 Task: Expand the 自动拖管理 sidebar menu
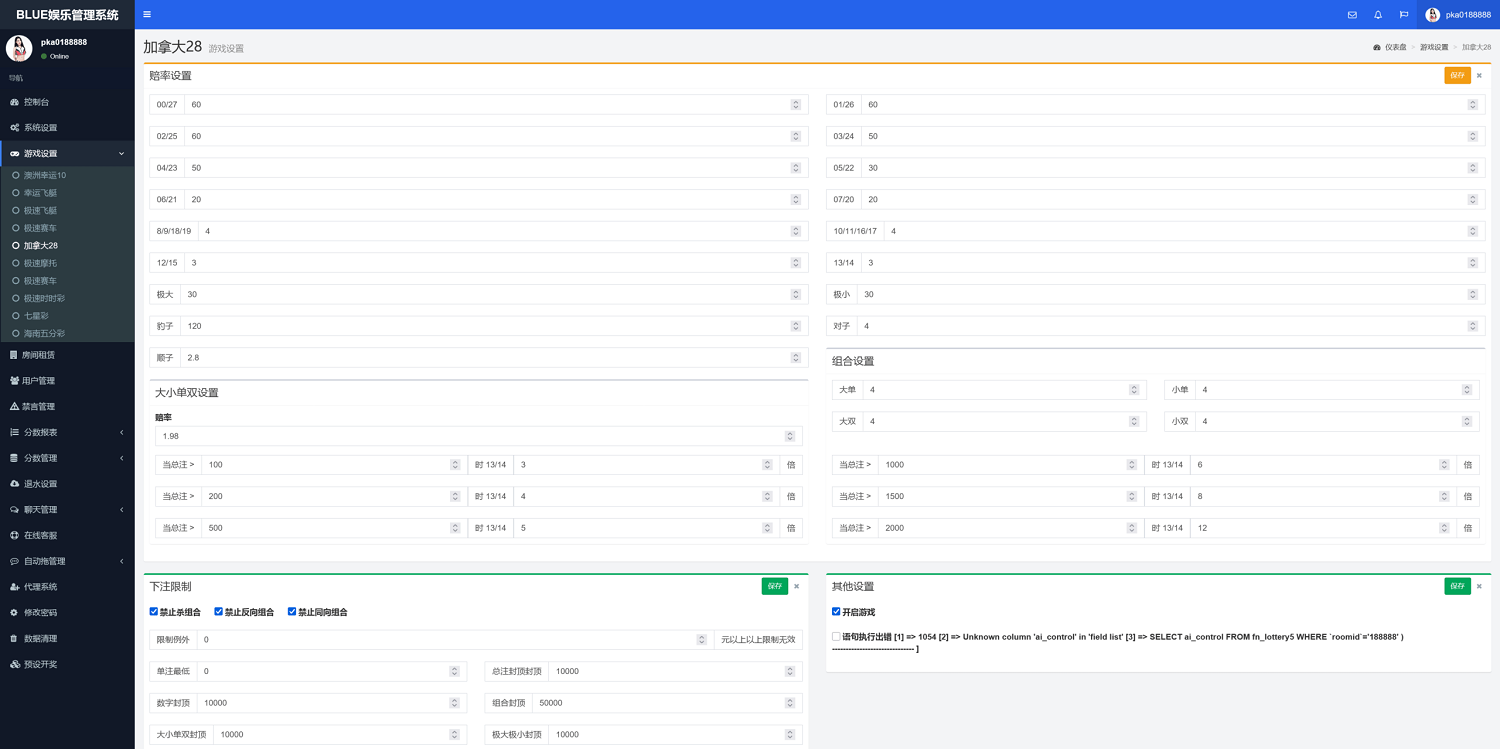click(122, 561)
